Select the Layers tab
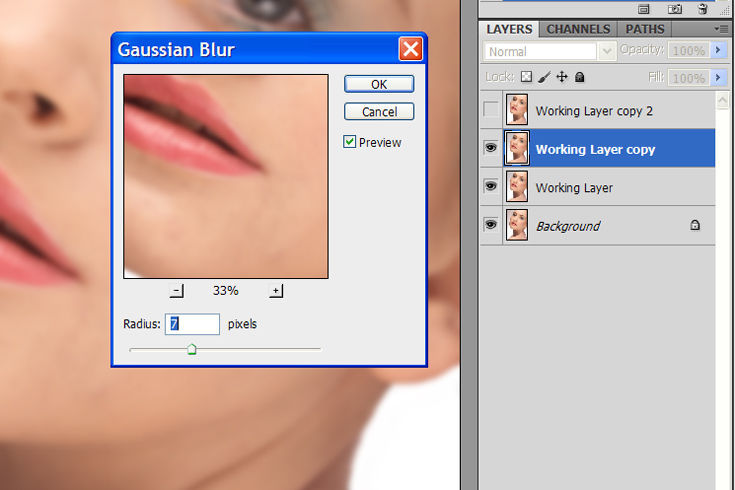 (509, 29)
